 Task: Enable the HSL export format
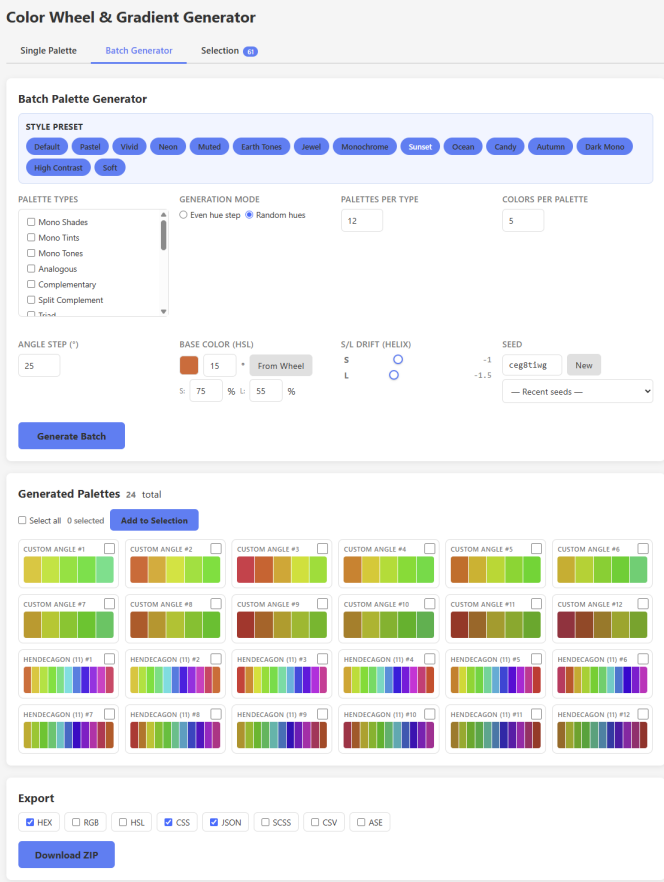[x=123, y=822]
